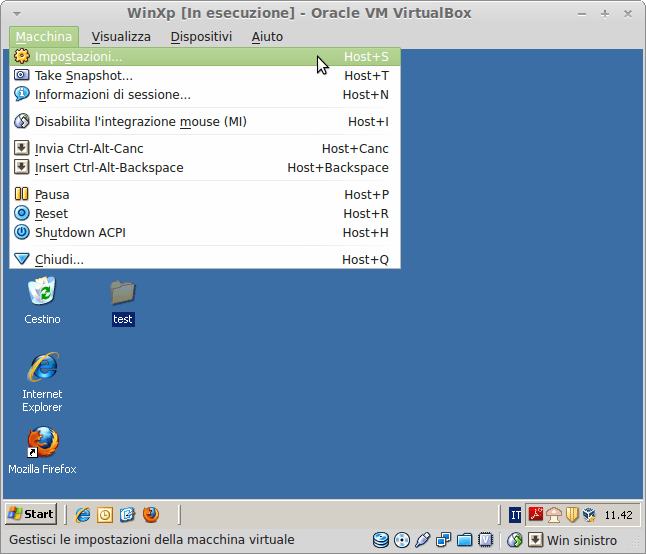Click the red Adobe tray icon

point(536,514)
